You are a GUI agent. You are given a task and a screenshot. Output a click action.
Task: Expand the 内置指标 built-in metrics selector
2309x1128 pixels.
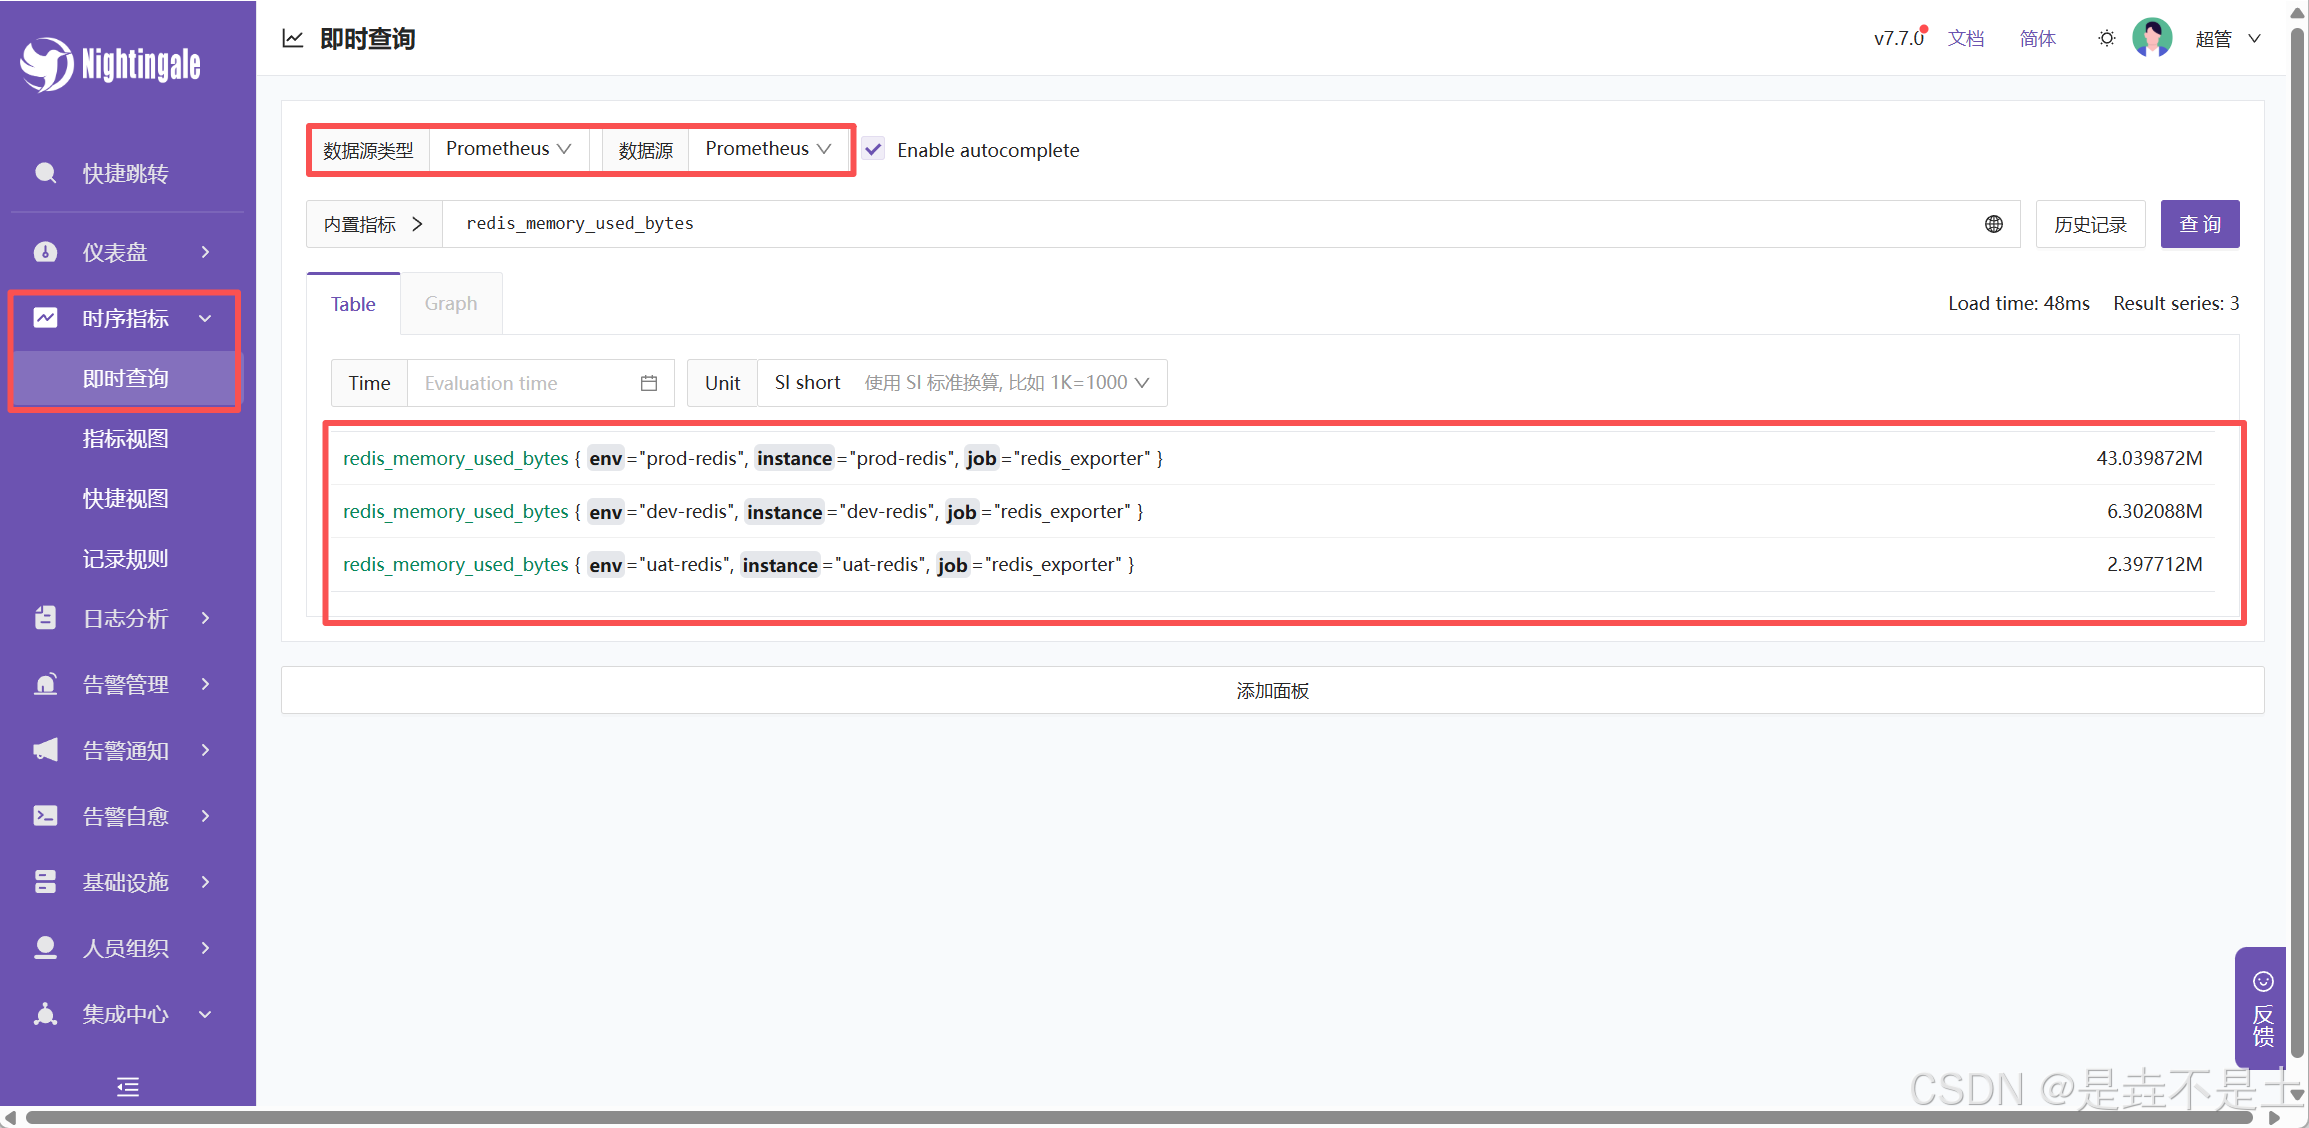[373, 224]
